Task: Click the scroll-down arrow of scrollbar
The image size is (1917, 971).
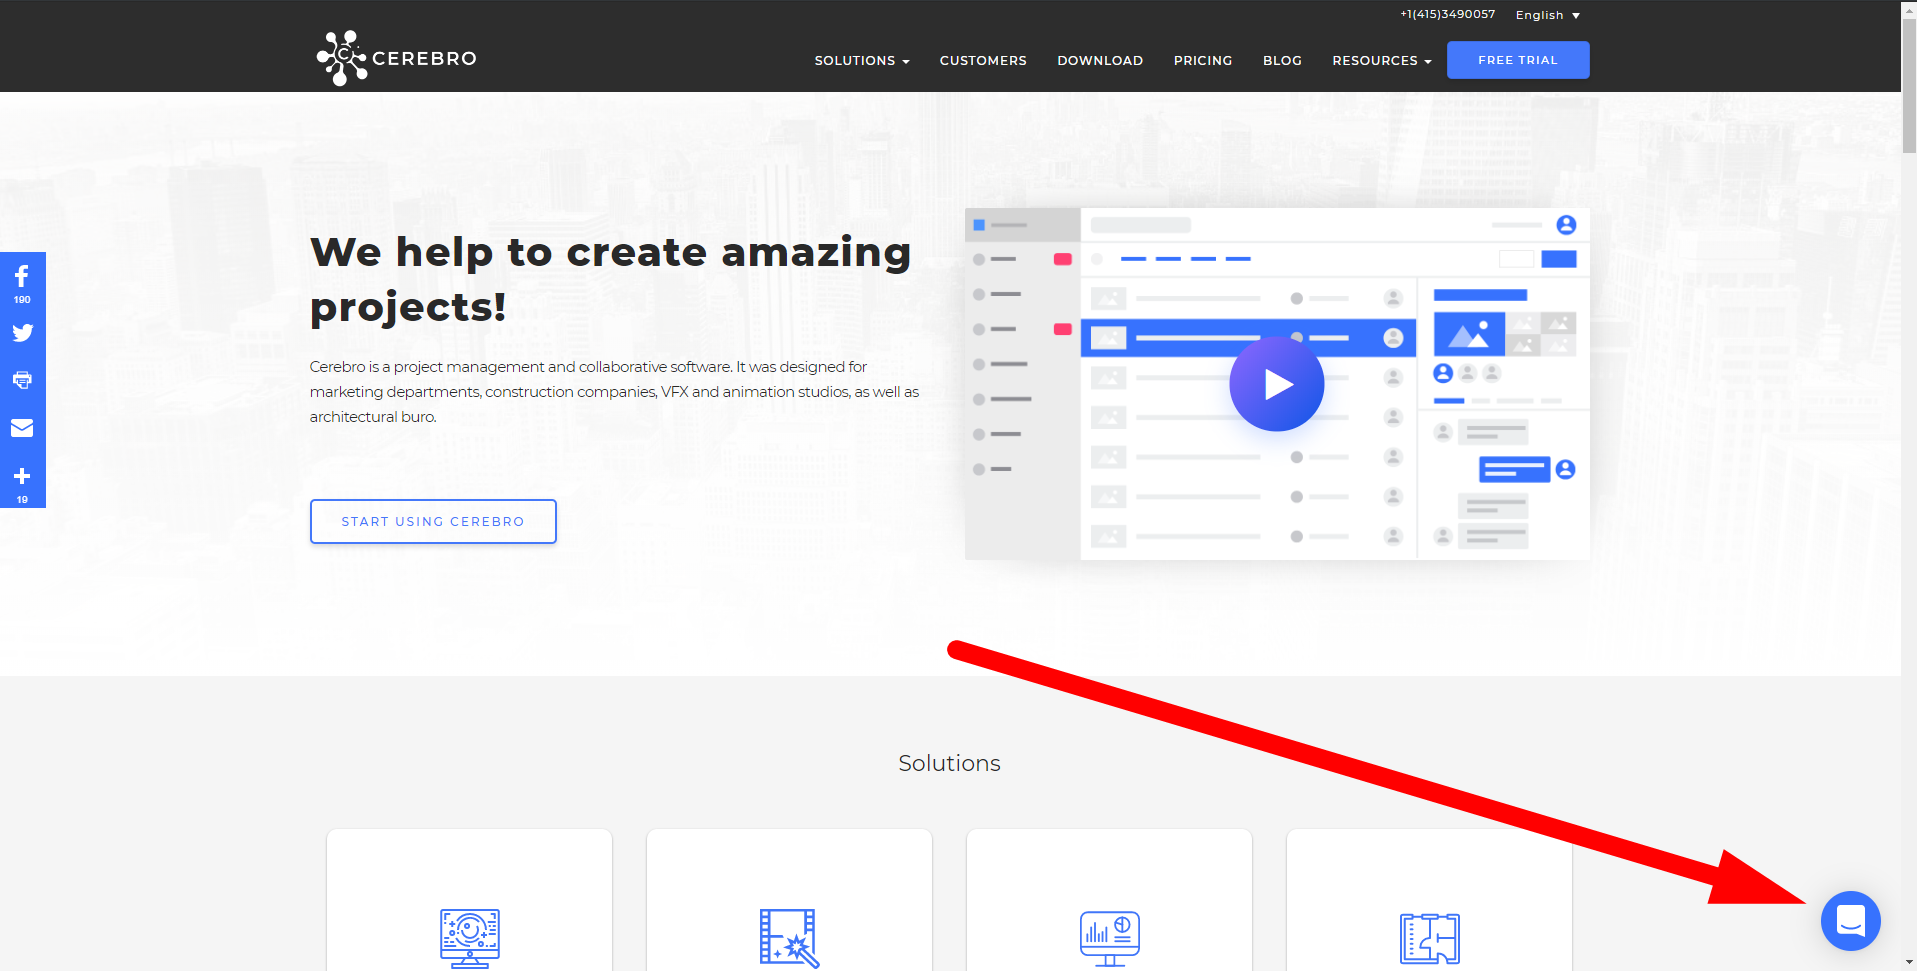Action: (1909, 963)
